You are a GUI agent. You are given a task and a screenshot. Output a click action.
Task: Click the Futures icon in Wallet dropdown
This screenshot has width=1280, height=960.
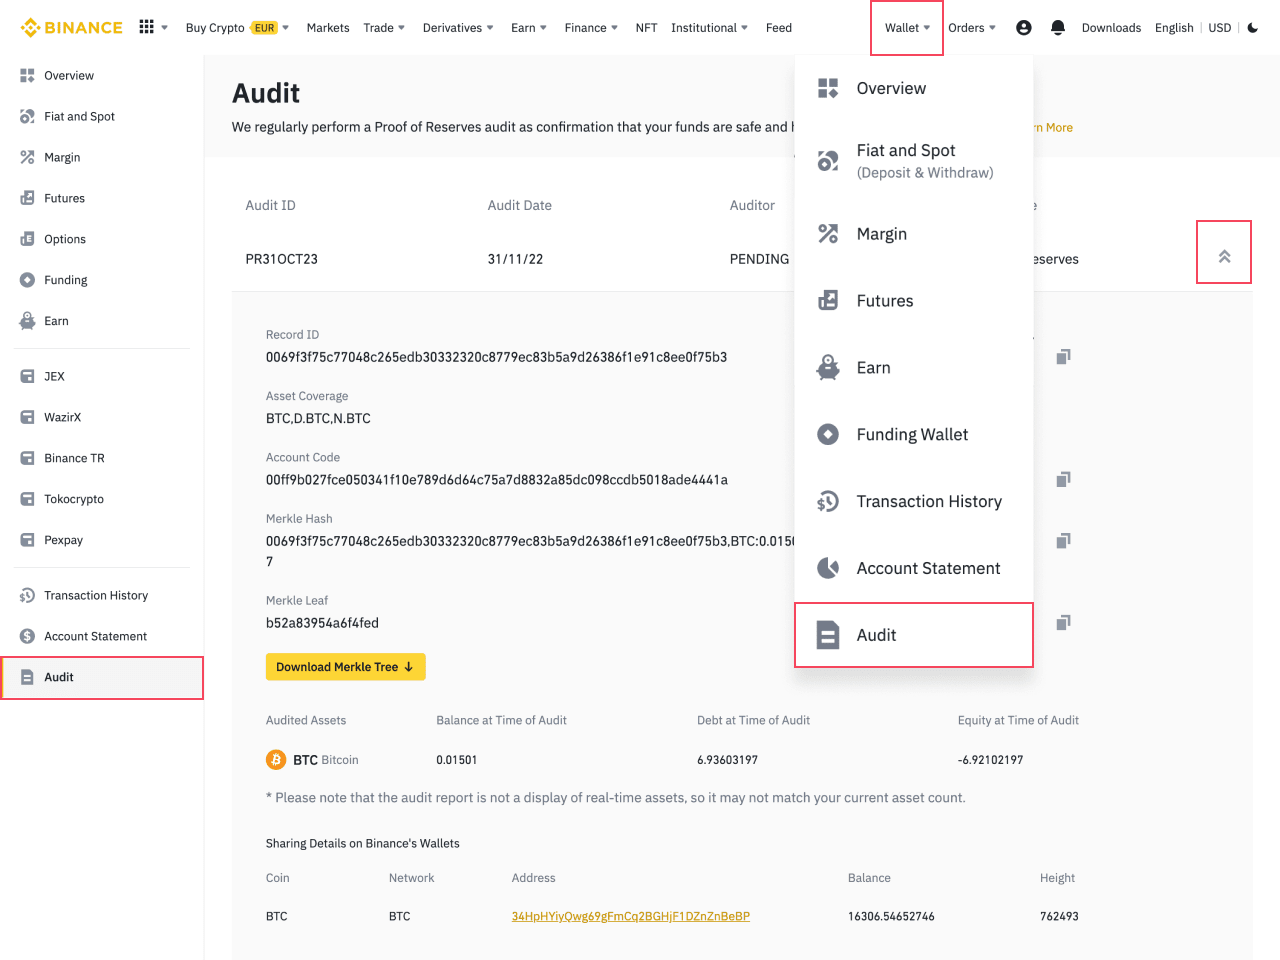tap(828, 301)
